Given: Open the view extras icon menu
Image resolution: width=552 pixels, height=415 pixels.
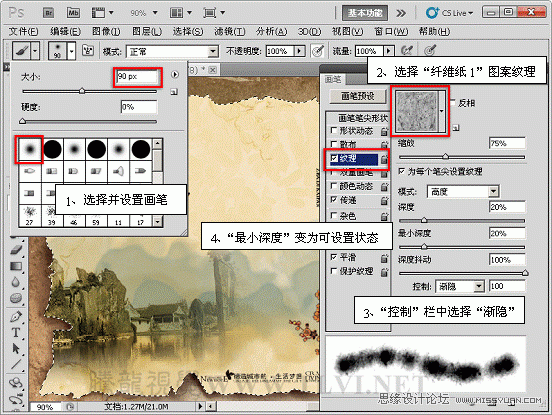Looking at the screenshot, I should pos(102,13).
